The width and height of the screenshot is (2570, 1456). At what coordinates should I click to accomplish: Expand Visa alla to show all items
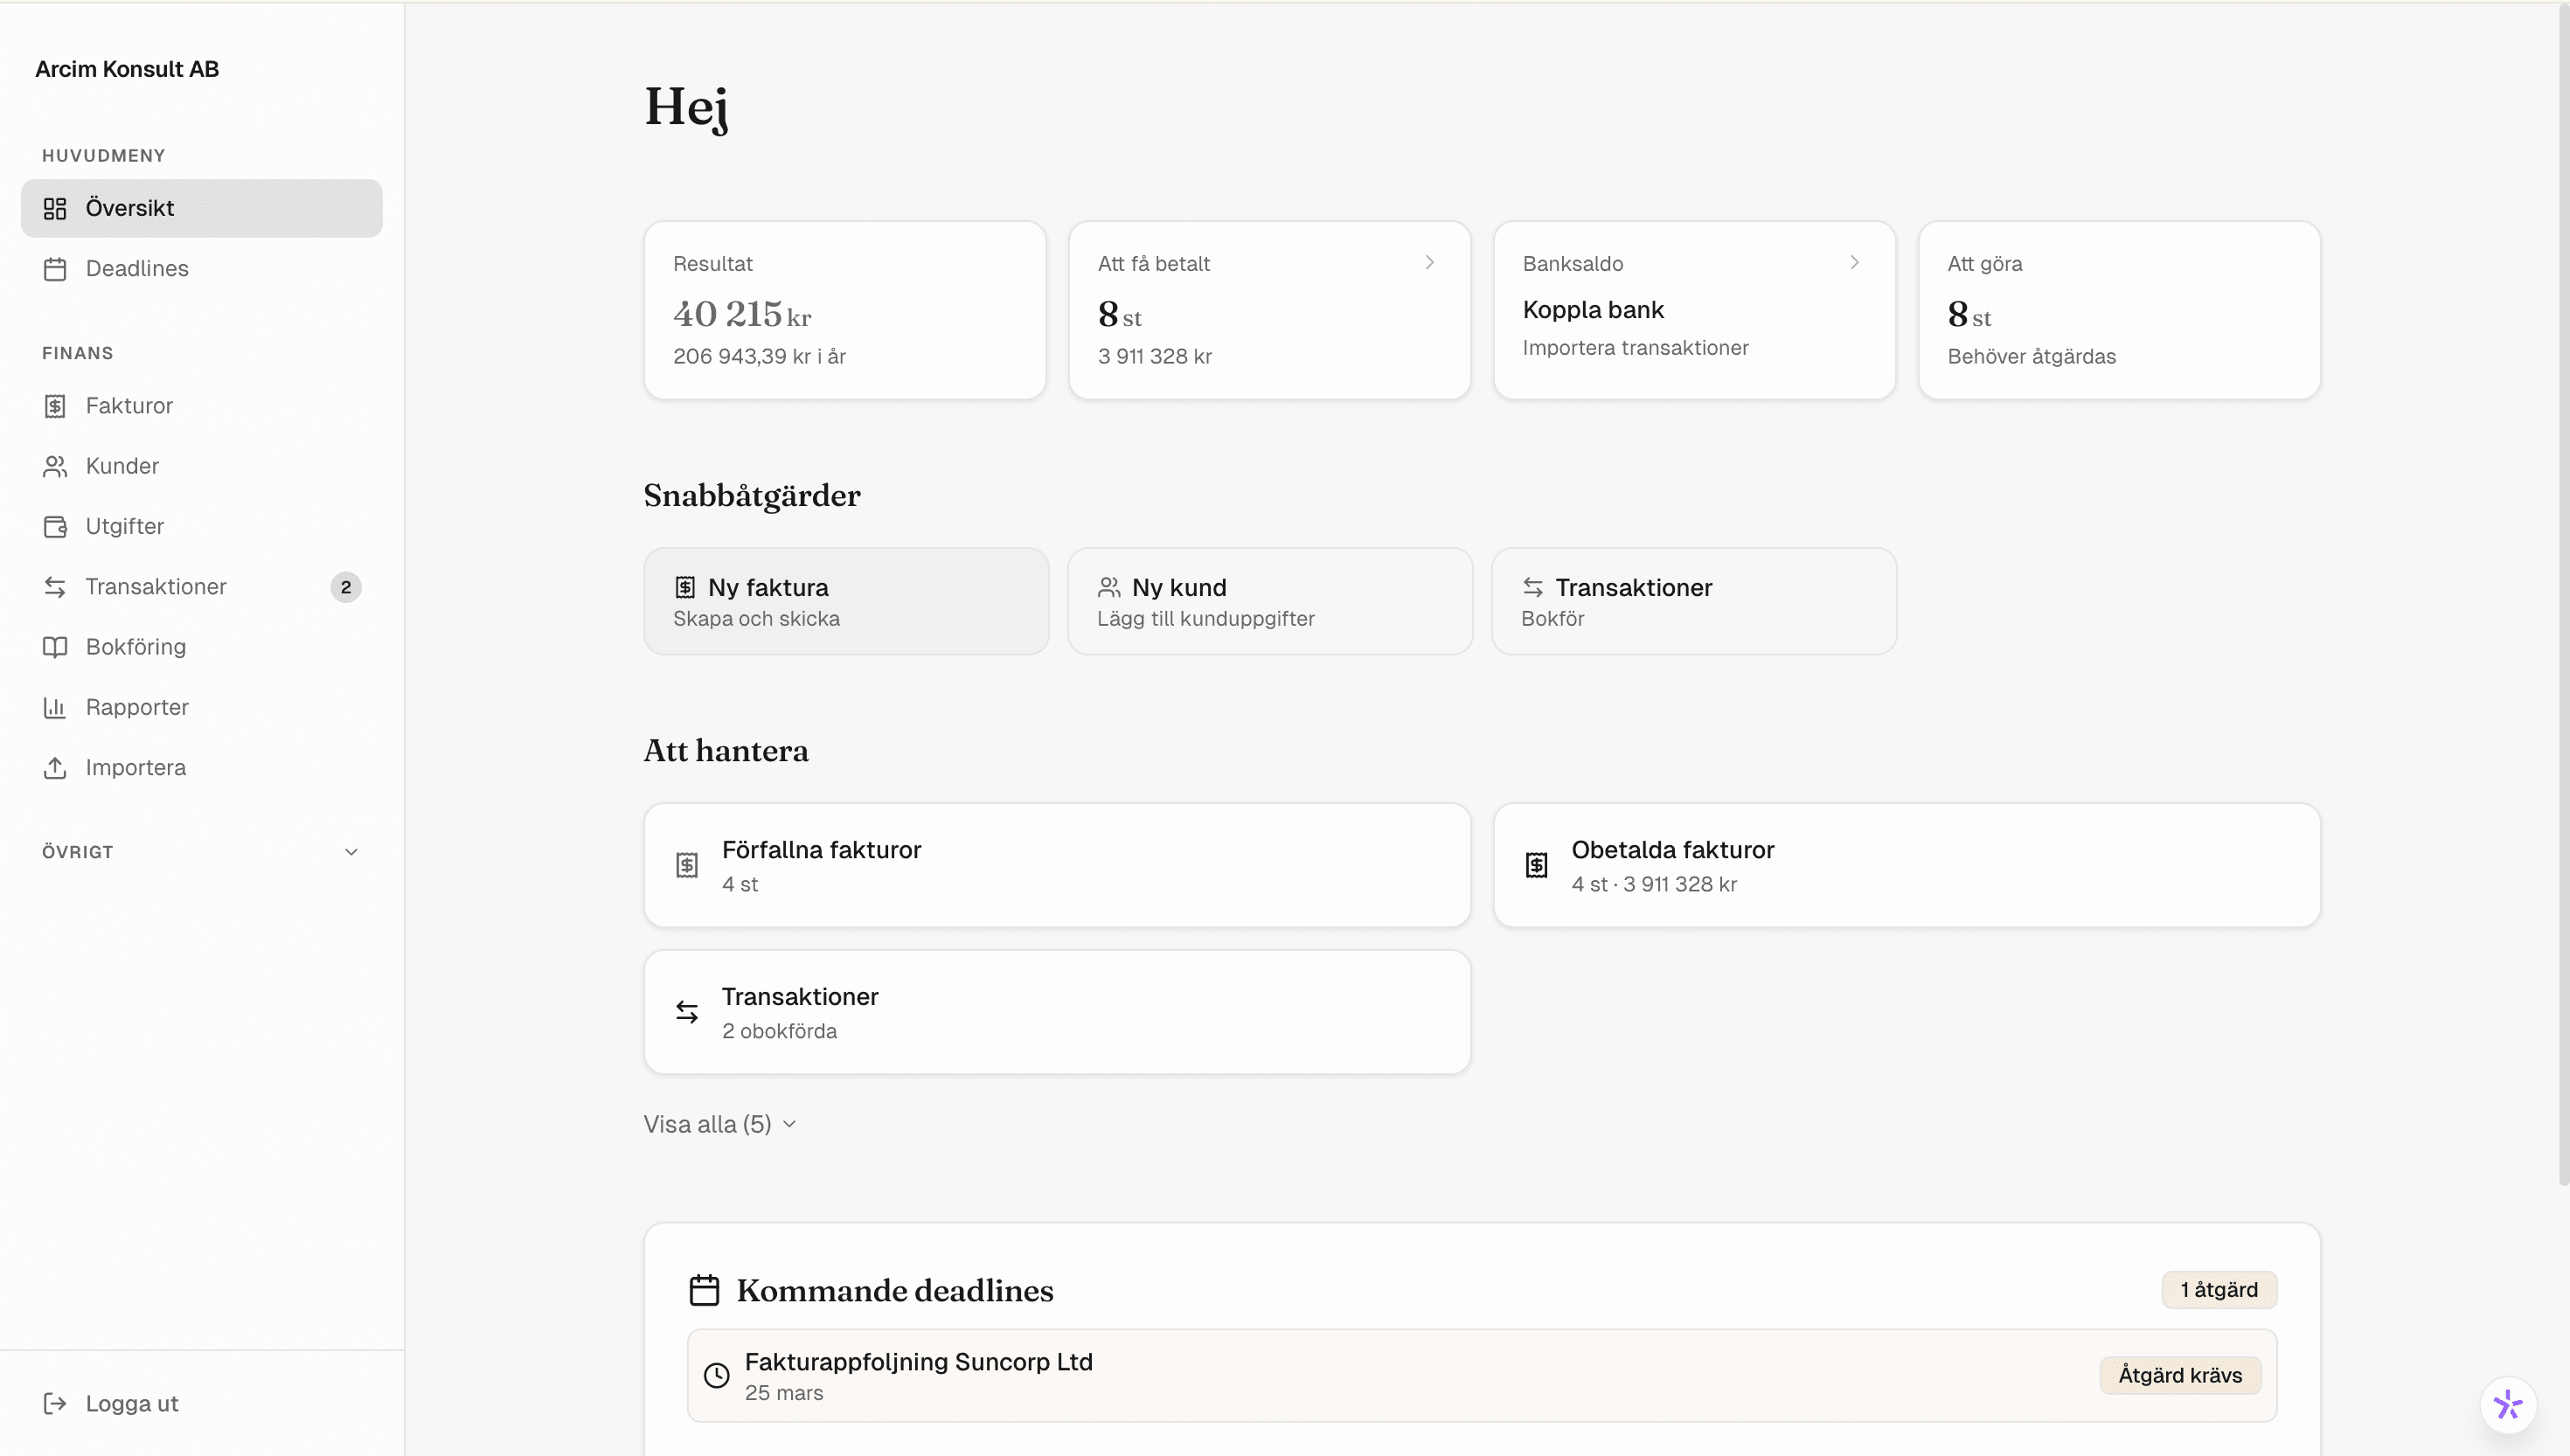click(718, 1124)
